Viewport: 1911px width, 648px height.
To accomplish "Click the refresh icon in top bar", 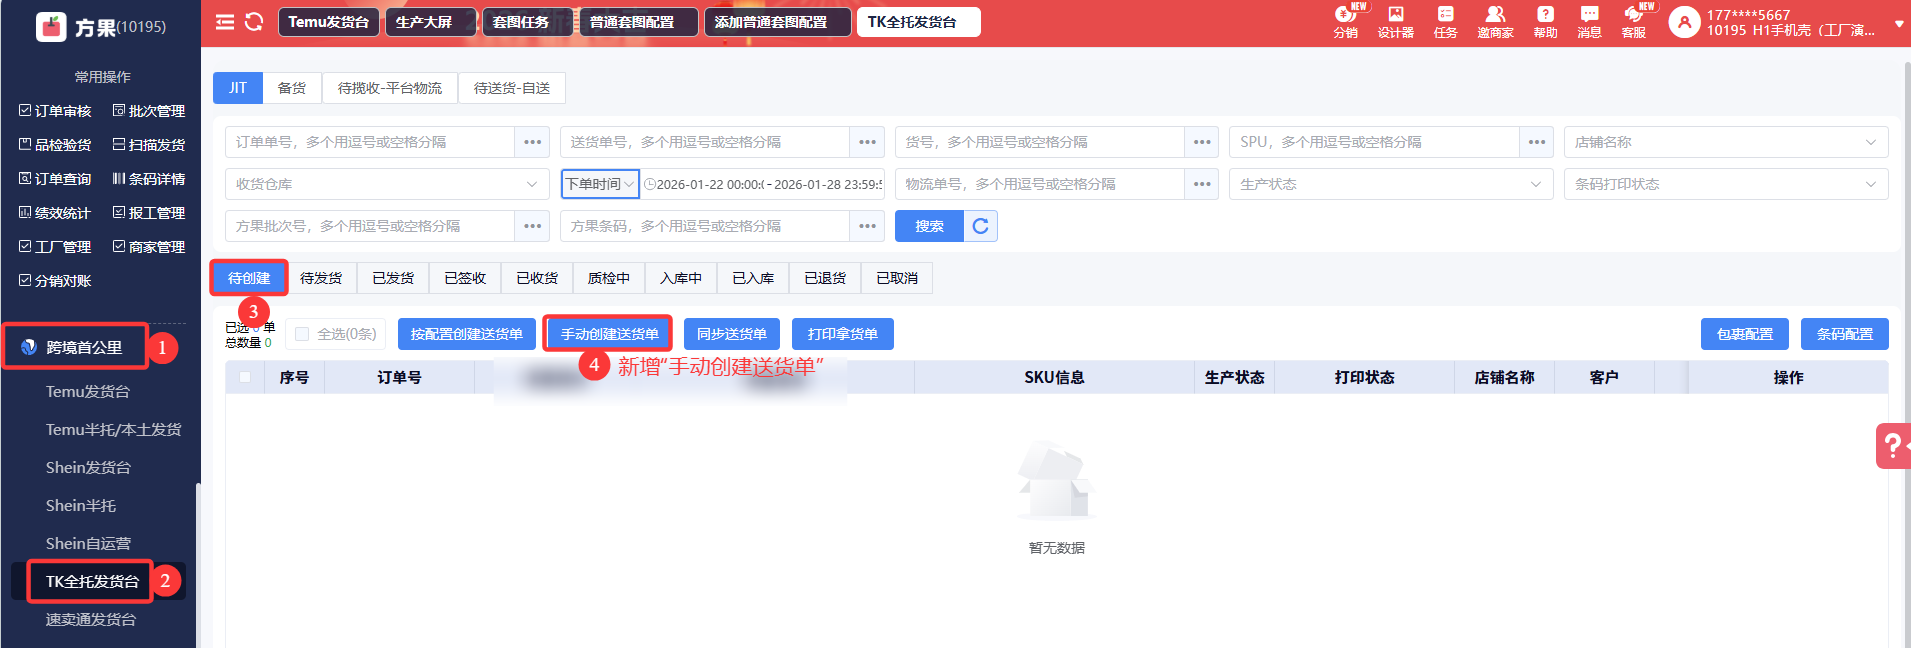I will 254,22.
